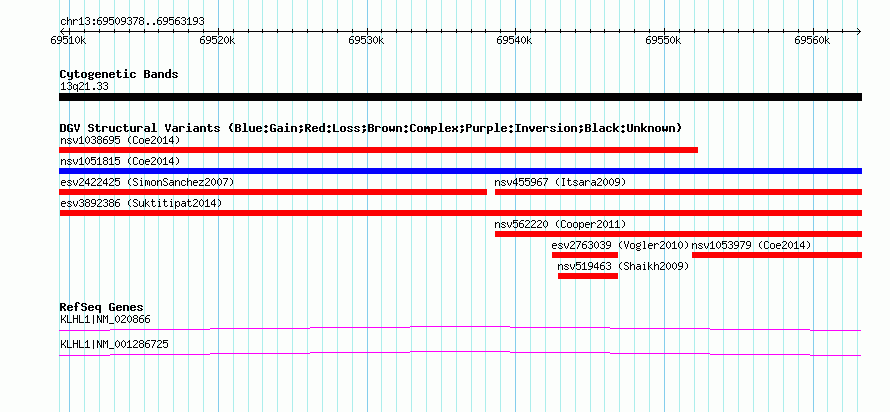Open variant label esv2763039 (Vogler2010)

click(620, 245)
